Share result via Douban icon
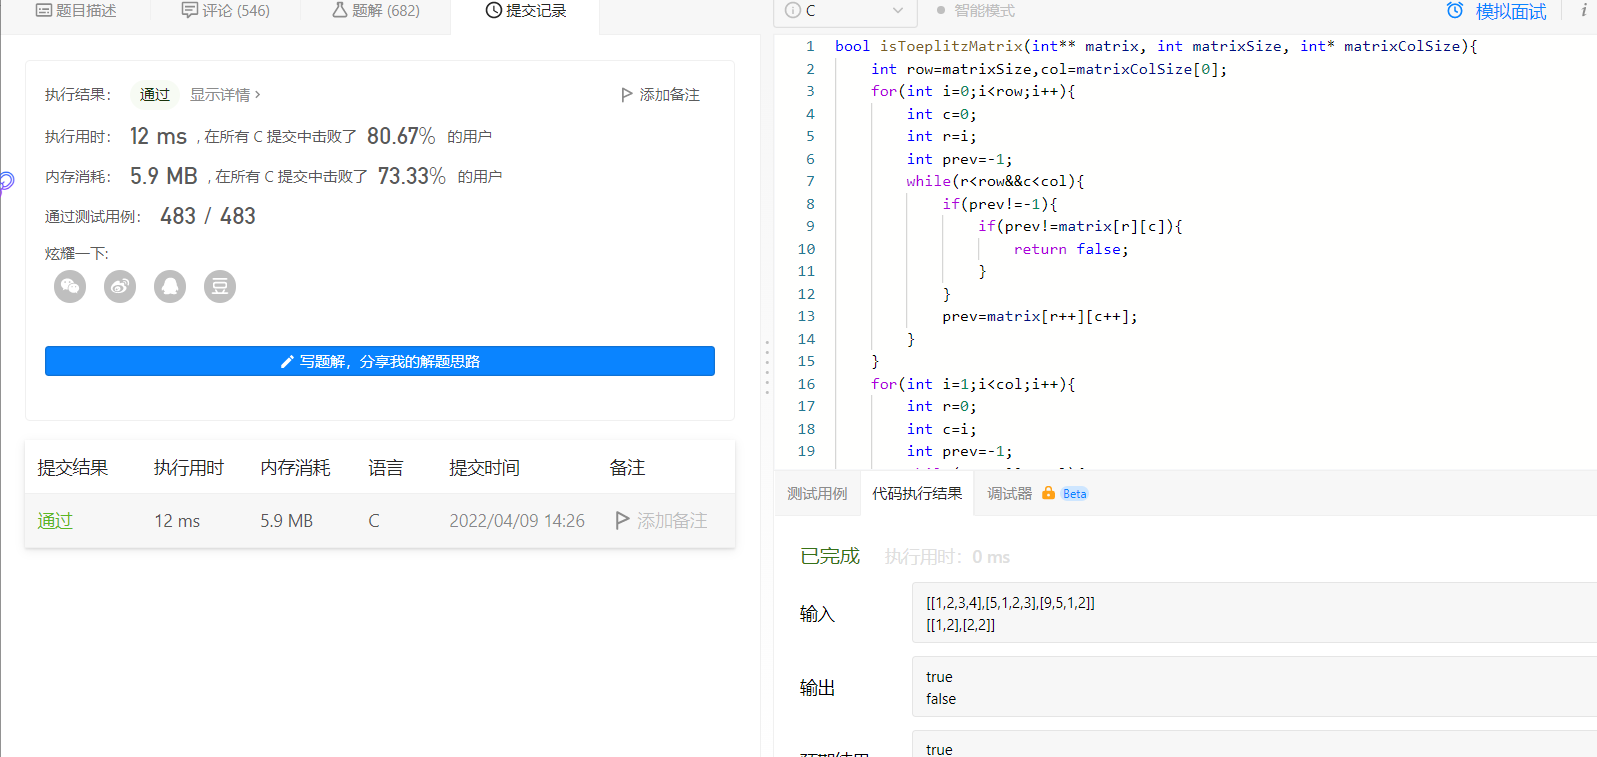This screenshot has height=757, width=1597. (x=220, y=287)
